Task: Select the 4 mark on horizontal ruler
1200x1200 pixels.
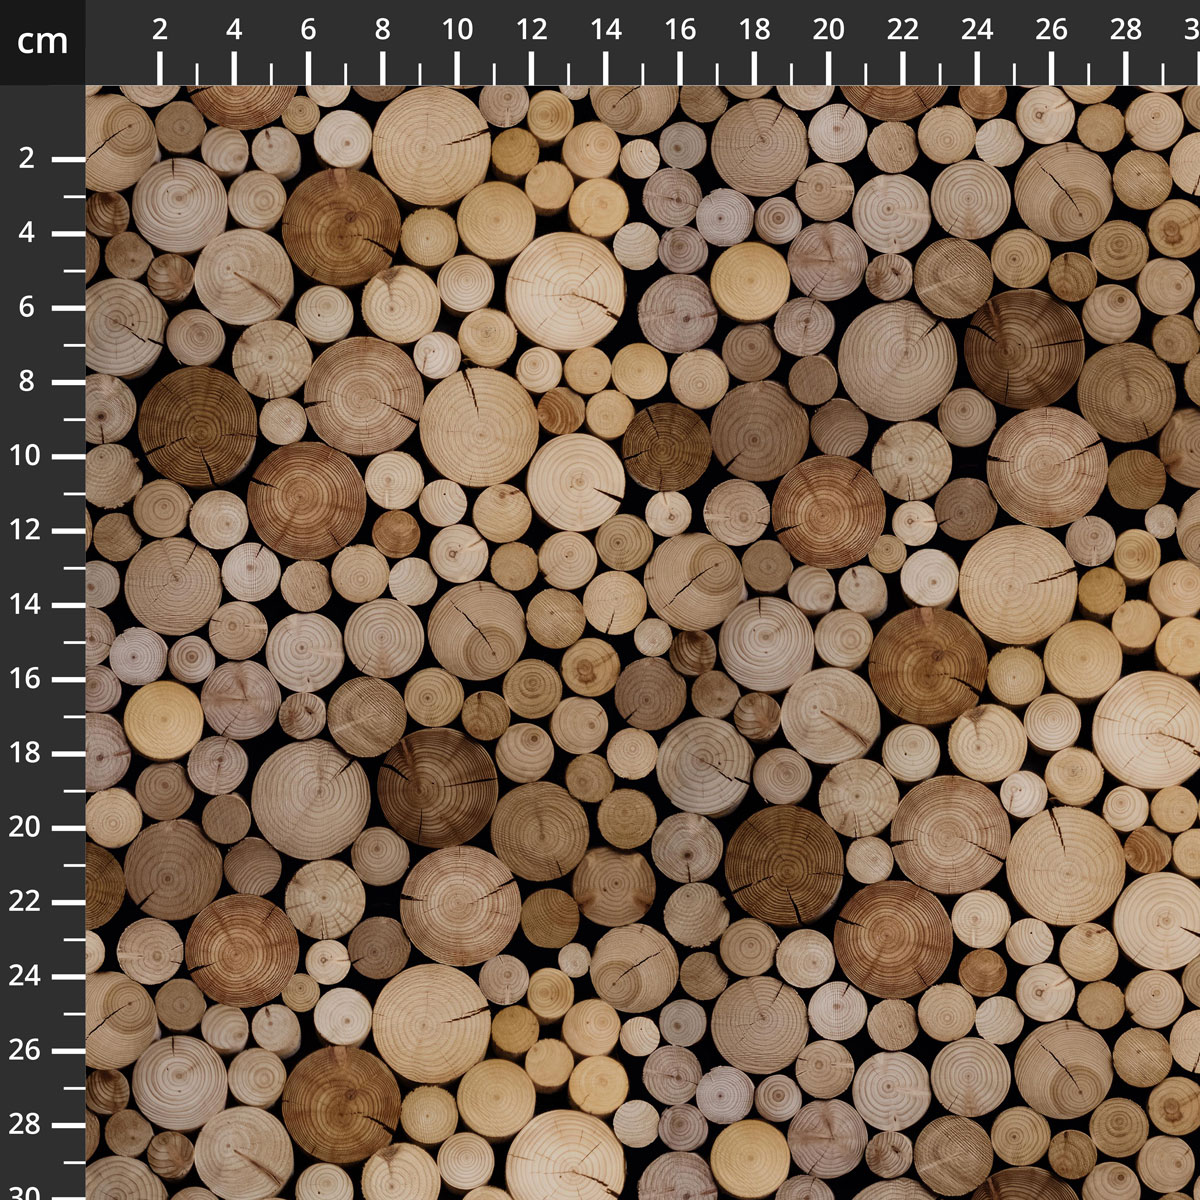Action: (x=234, y=30)
